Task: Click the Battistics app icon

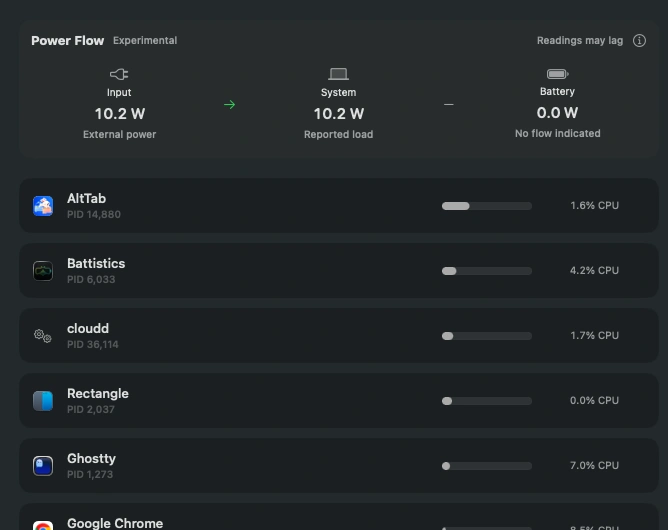Action: [x=43, y=271]
